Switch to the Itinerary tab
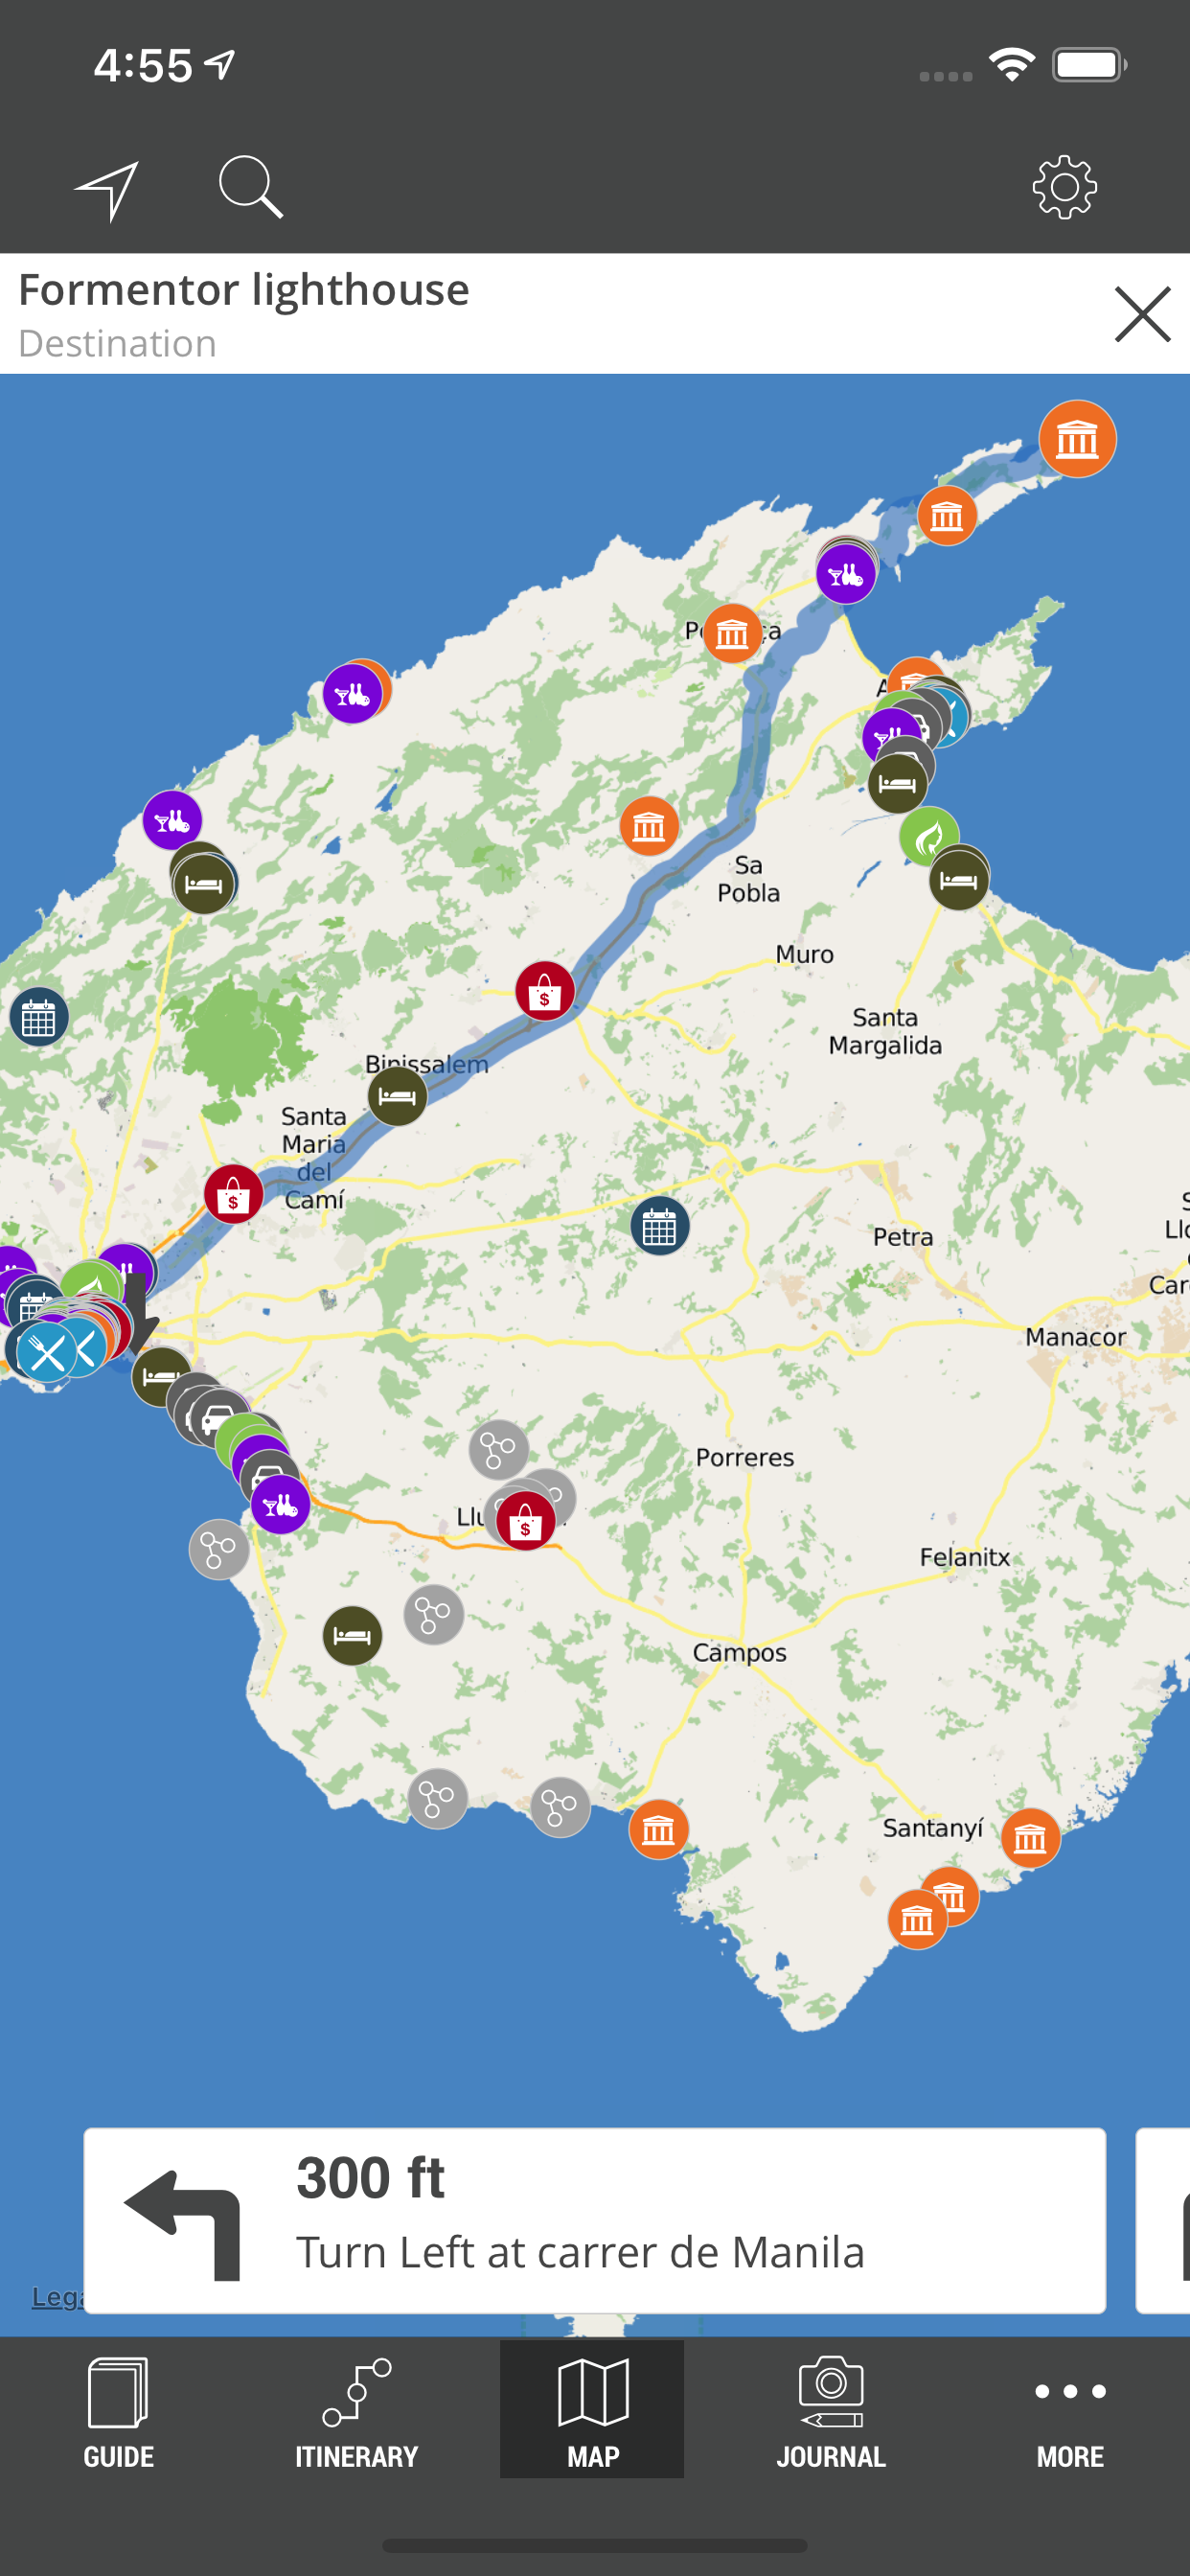 pos(356,2413)
